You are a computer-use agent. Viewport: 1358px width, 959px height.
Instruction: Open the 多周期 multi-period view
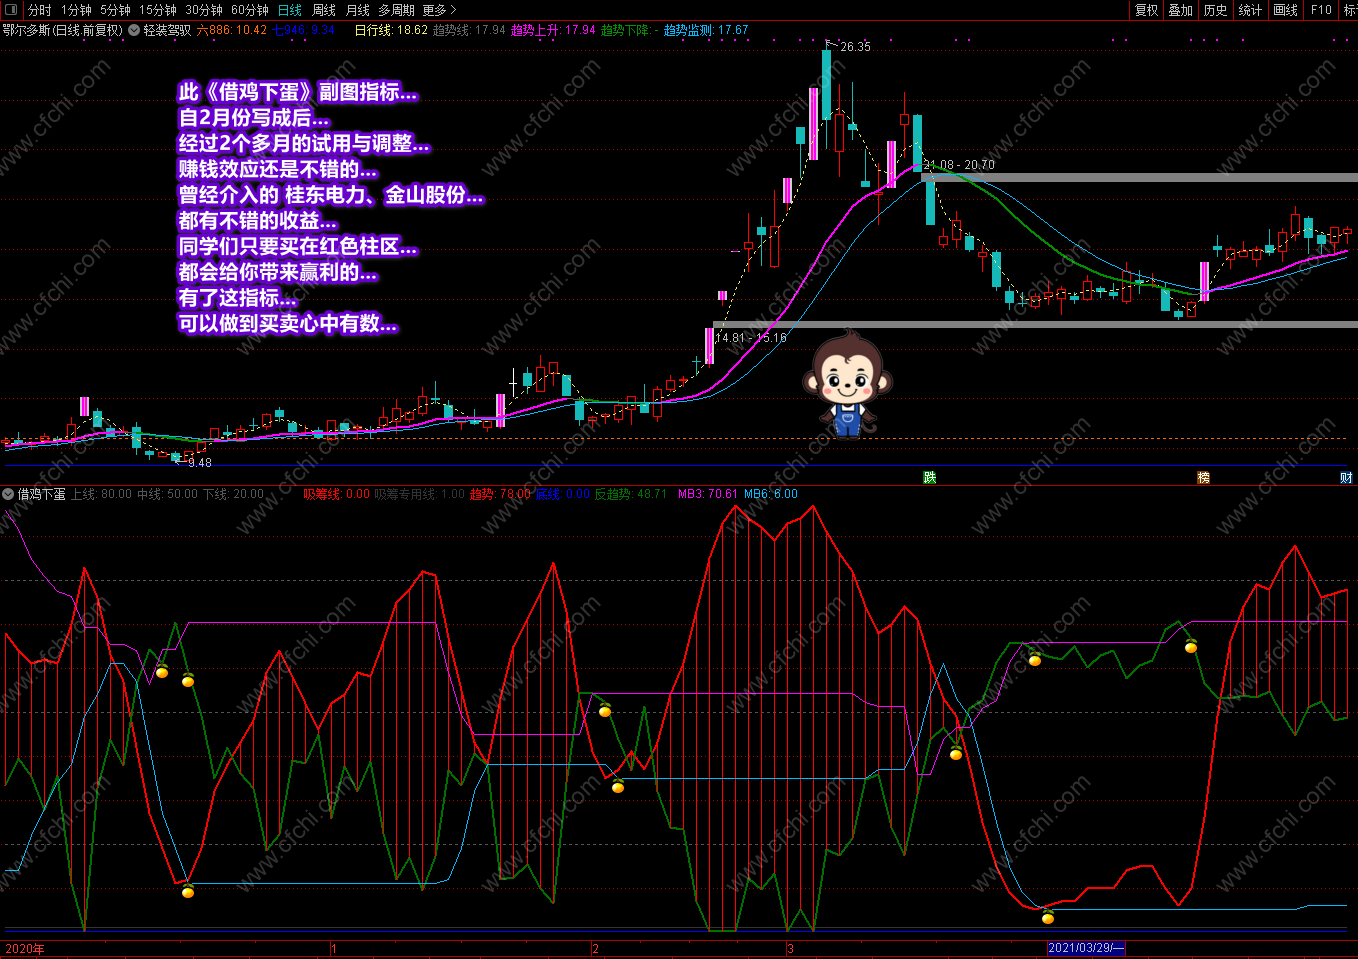pyautogui.click(x=396, y=10)
